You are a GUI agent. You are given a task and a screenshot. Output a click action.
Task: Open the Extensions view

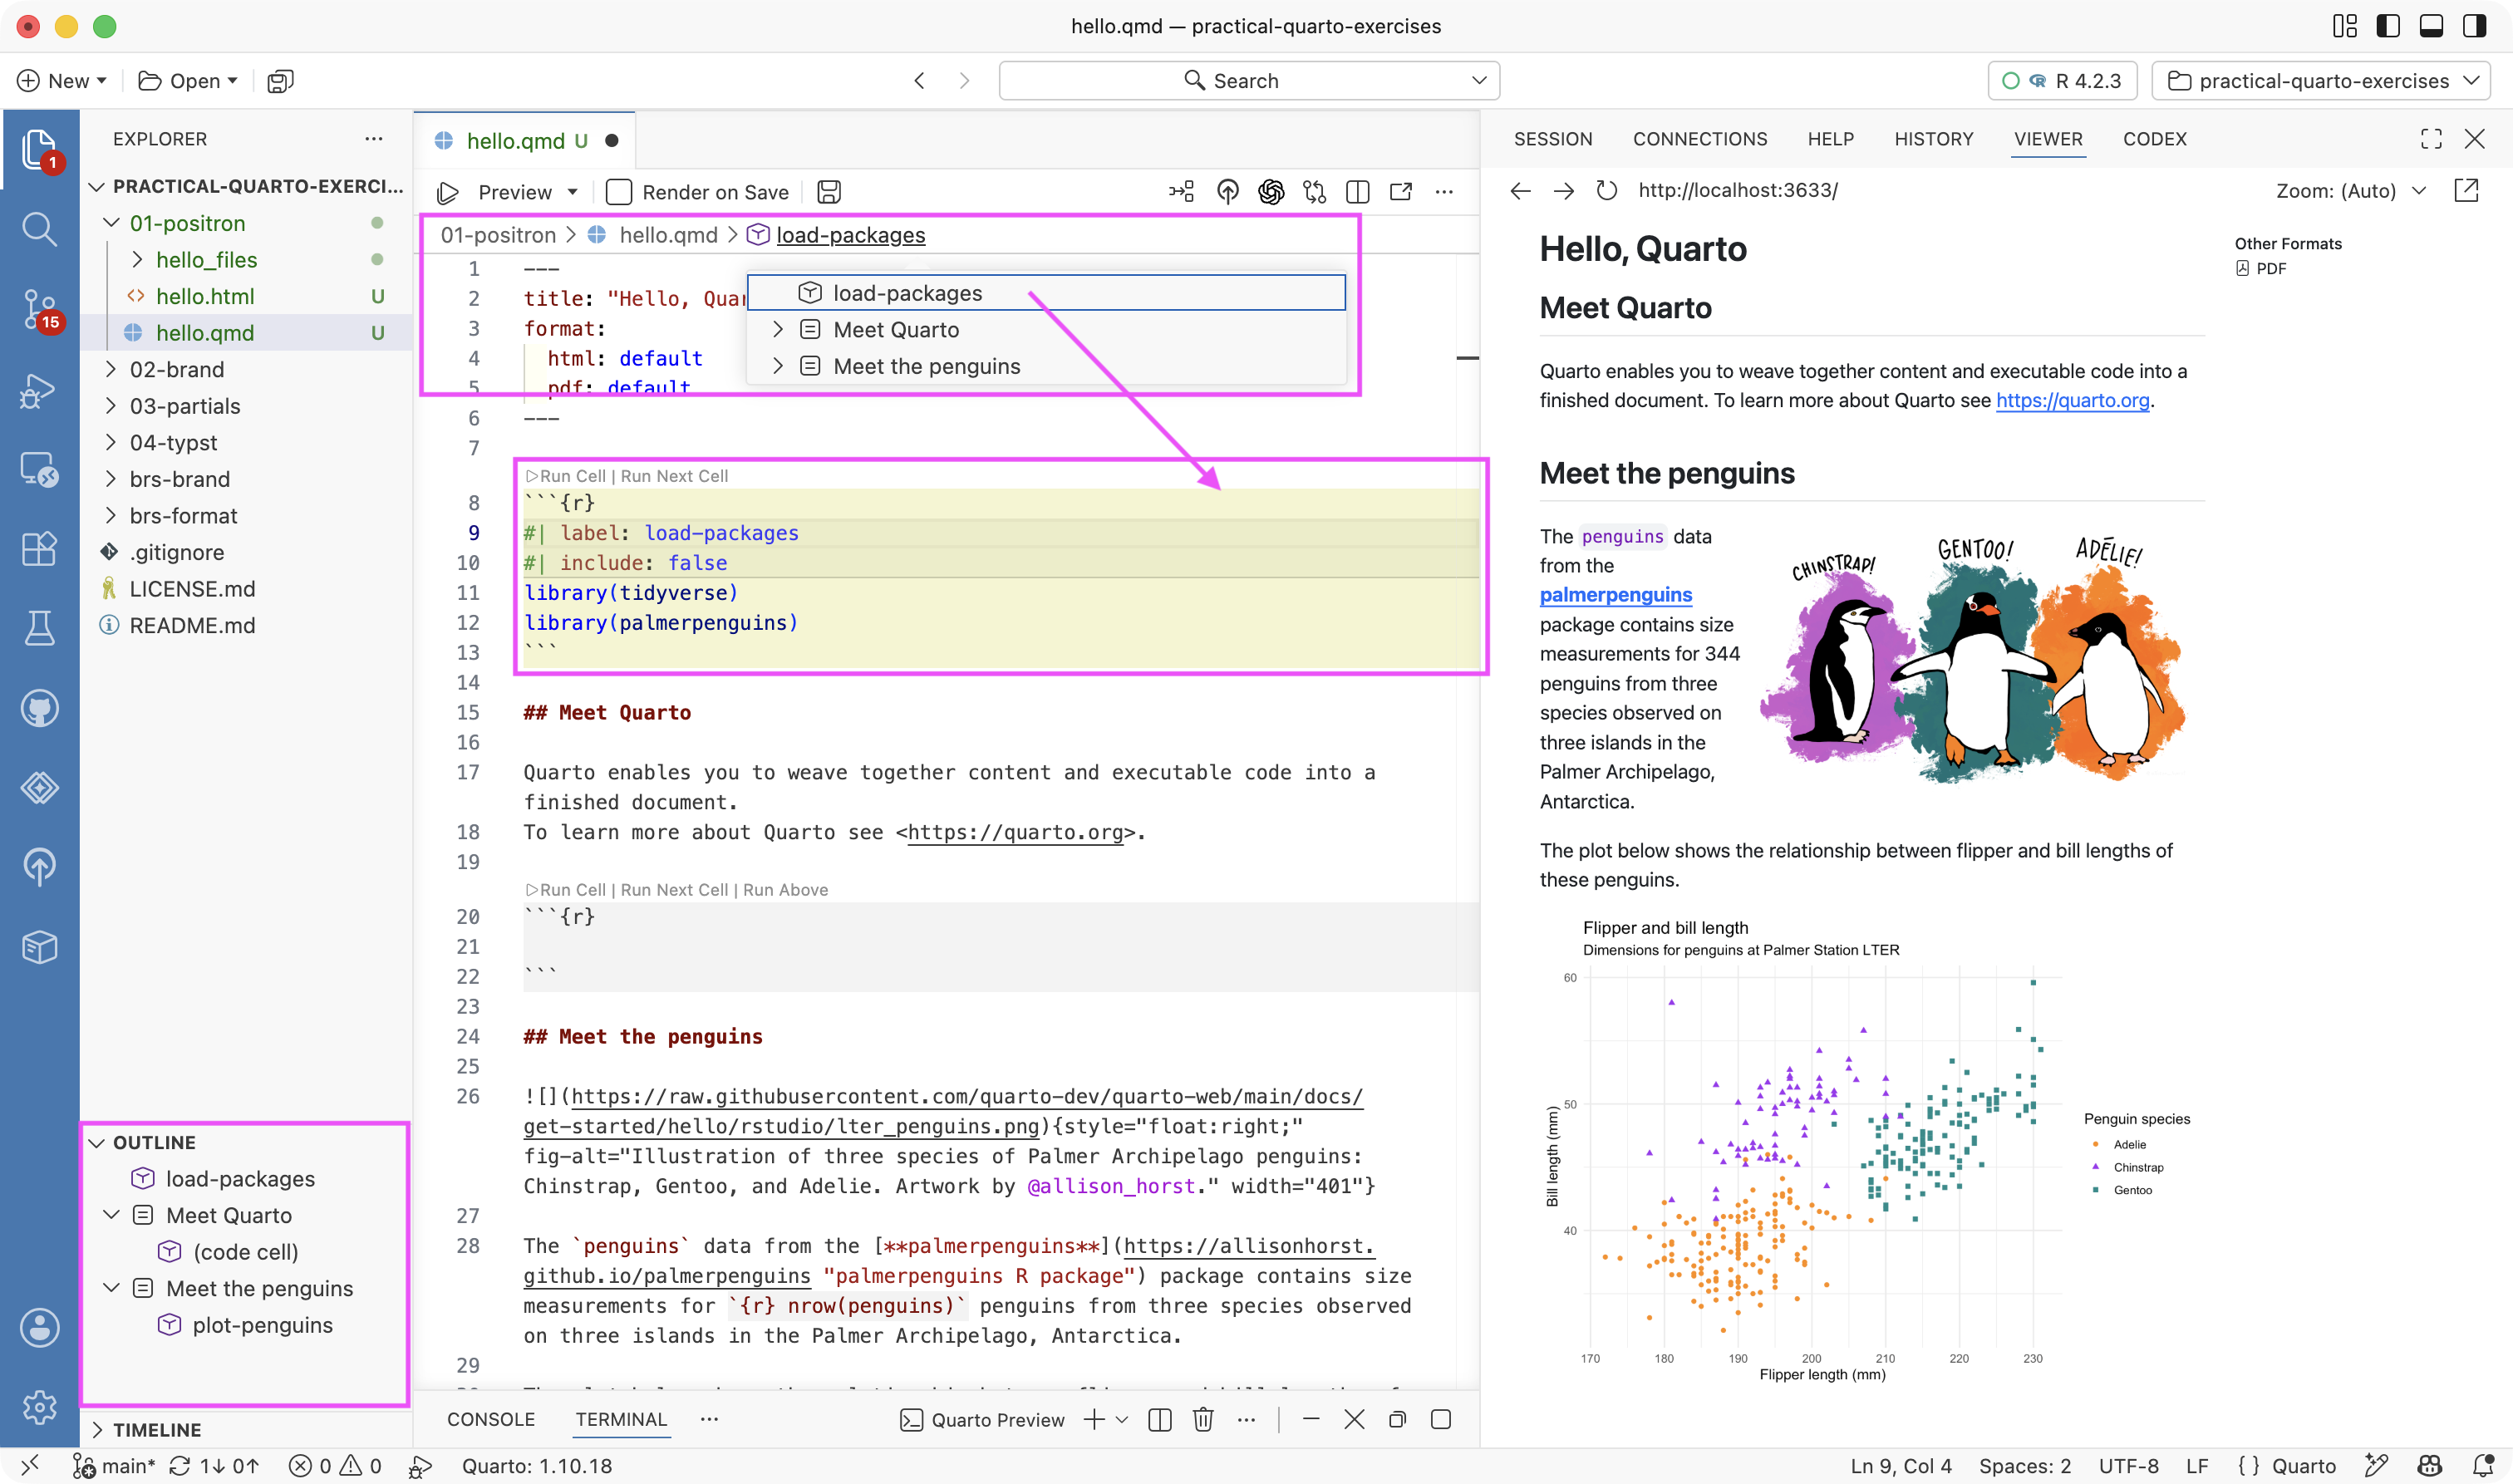[x=39, y=548]
